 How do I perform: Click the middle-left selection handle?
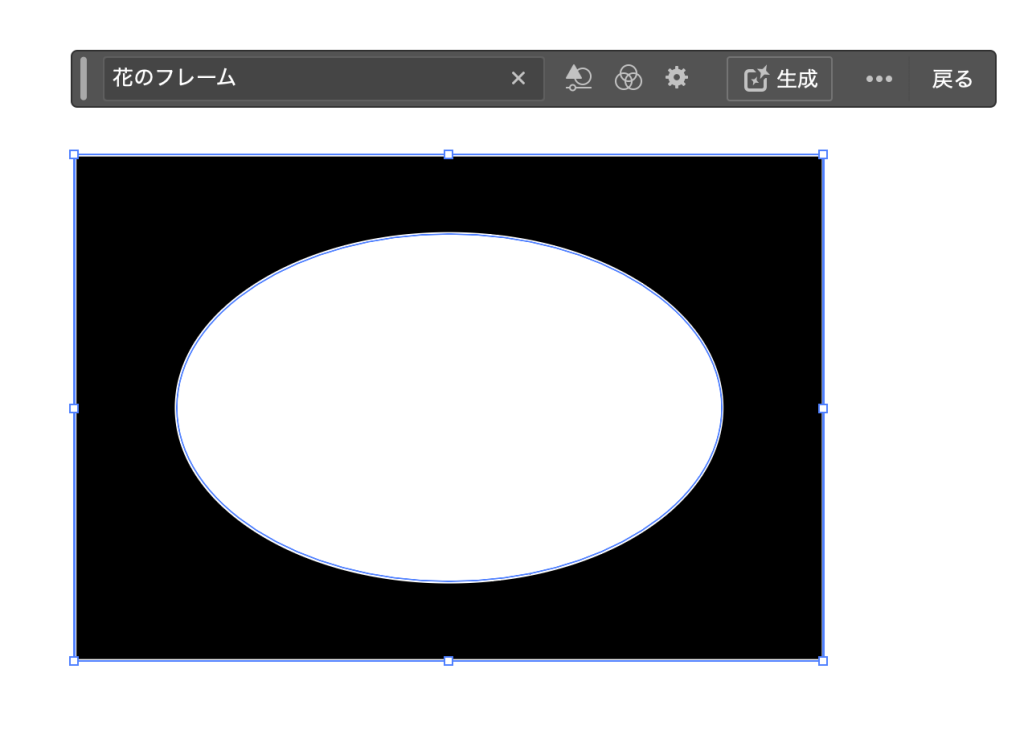[74, 408]
